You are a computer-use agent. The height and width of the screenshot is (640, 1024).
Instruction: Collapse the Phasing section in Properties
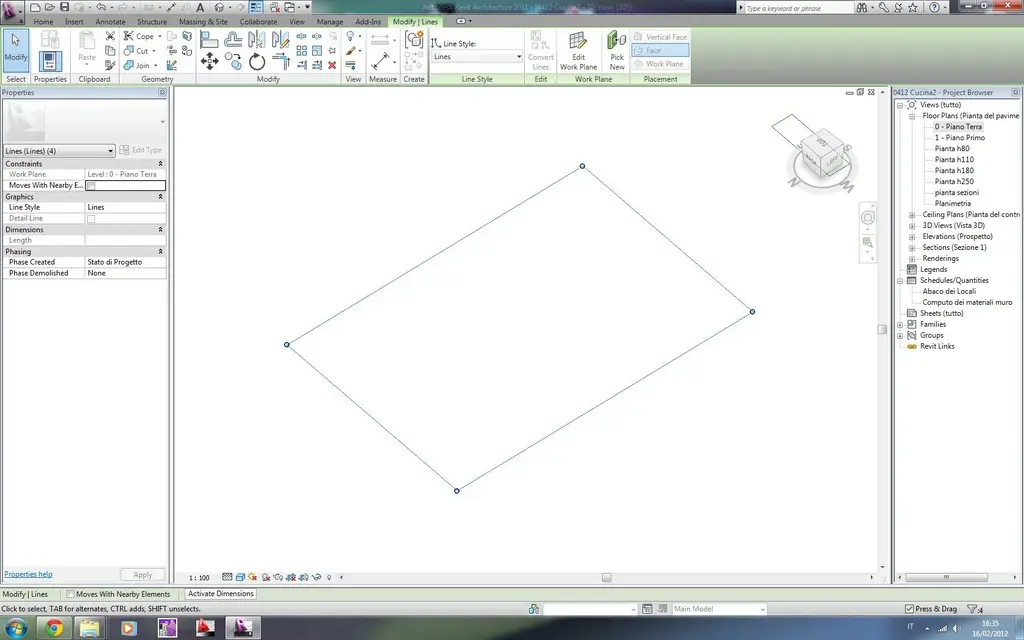click(x=161, y=251)
